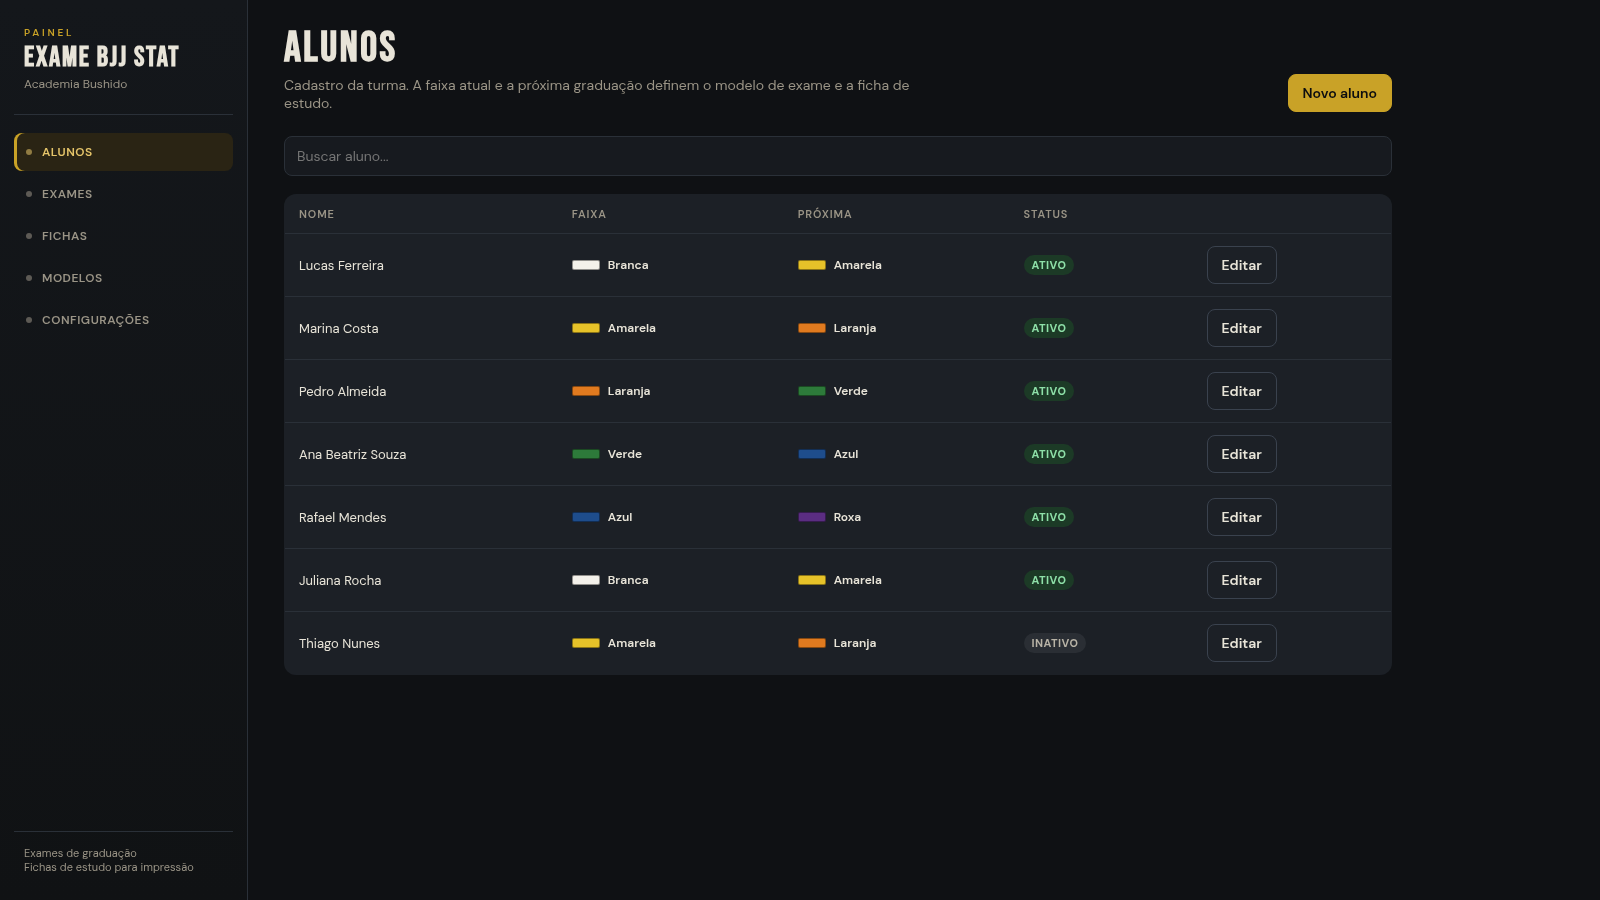Select the name Juliana Rocha
Screen dimensions: 1600x900
(340, 580)
